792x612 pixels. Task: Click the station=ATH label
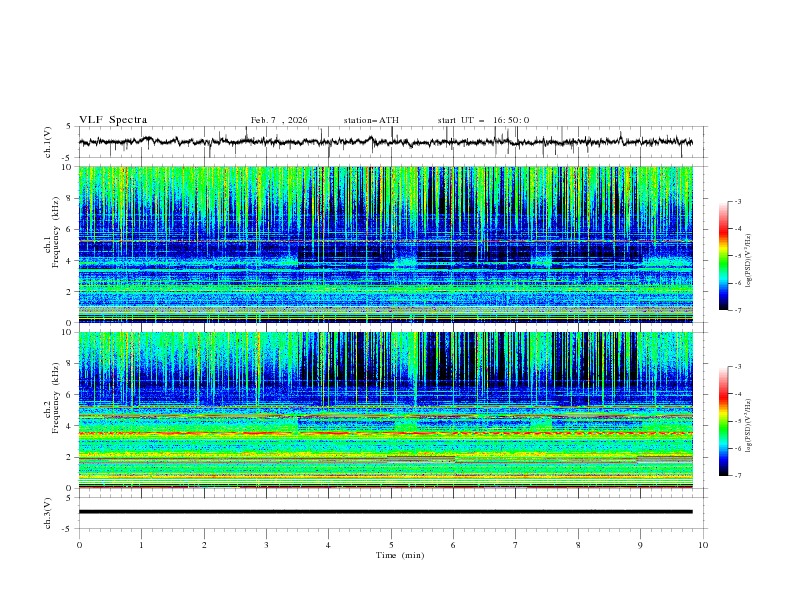click(x=371, y=120)
